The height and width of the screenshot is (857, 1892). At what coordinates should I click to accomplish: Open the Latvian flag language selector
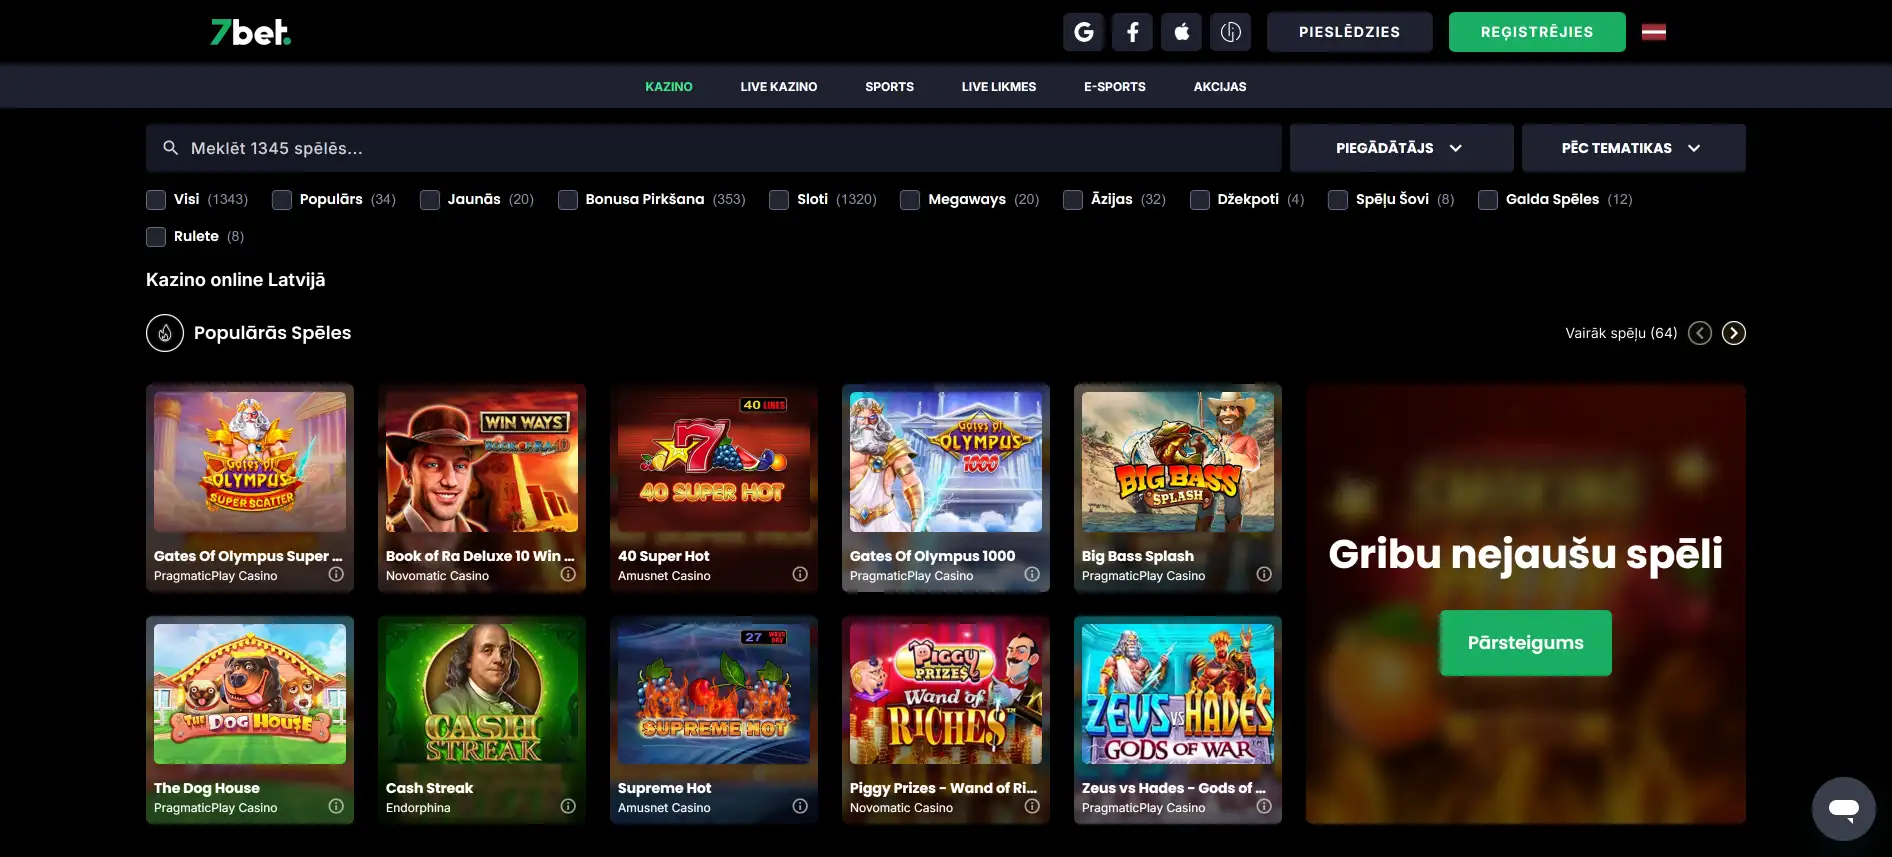click(1654, 32)
